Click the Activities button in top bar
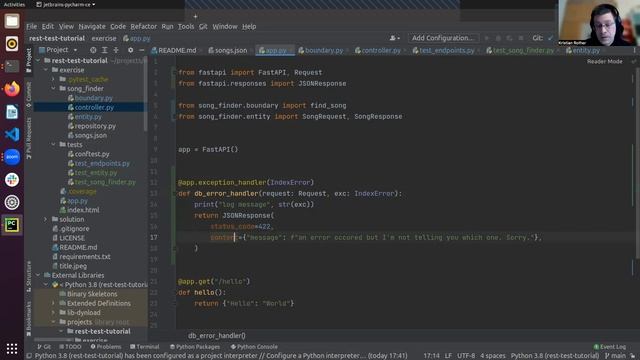The width and height of the screenshot is (640, 360). click(x=14, y=4)
